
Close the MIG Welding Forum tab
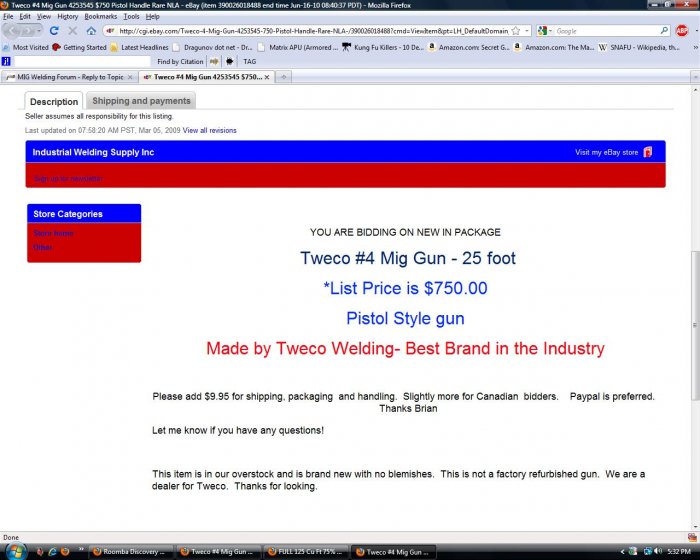coord(130,77)
